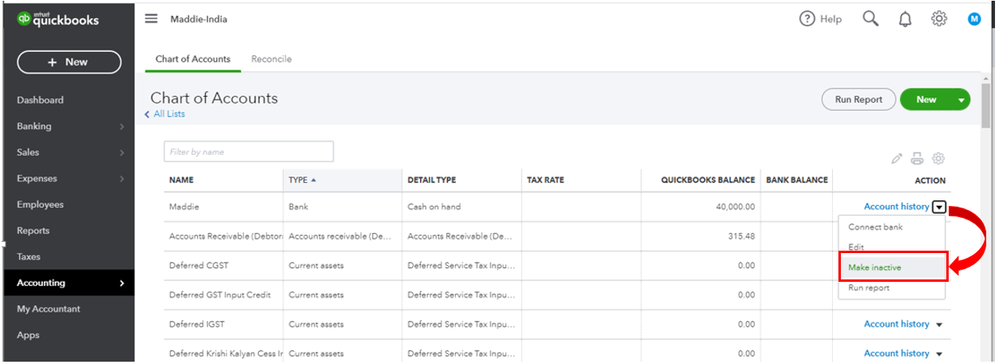Sort by the QUICKBOOKS BALANCE column header

click(707, 180)
